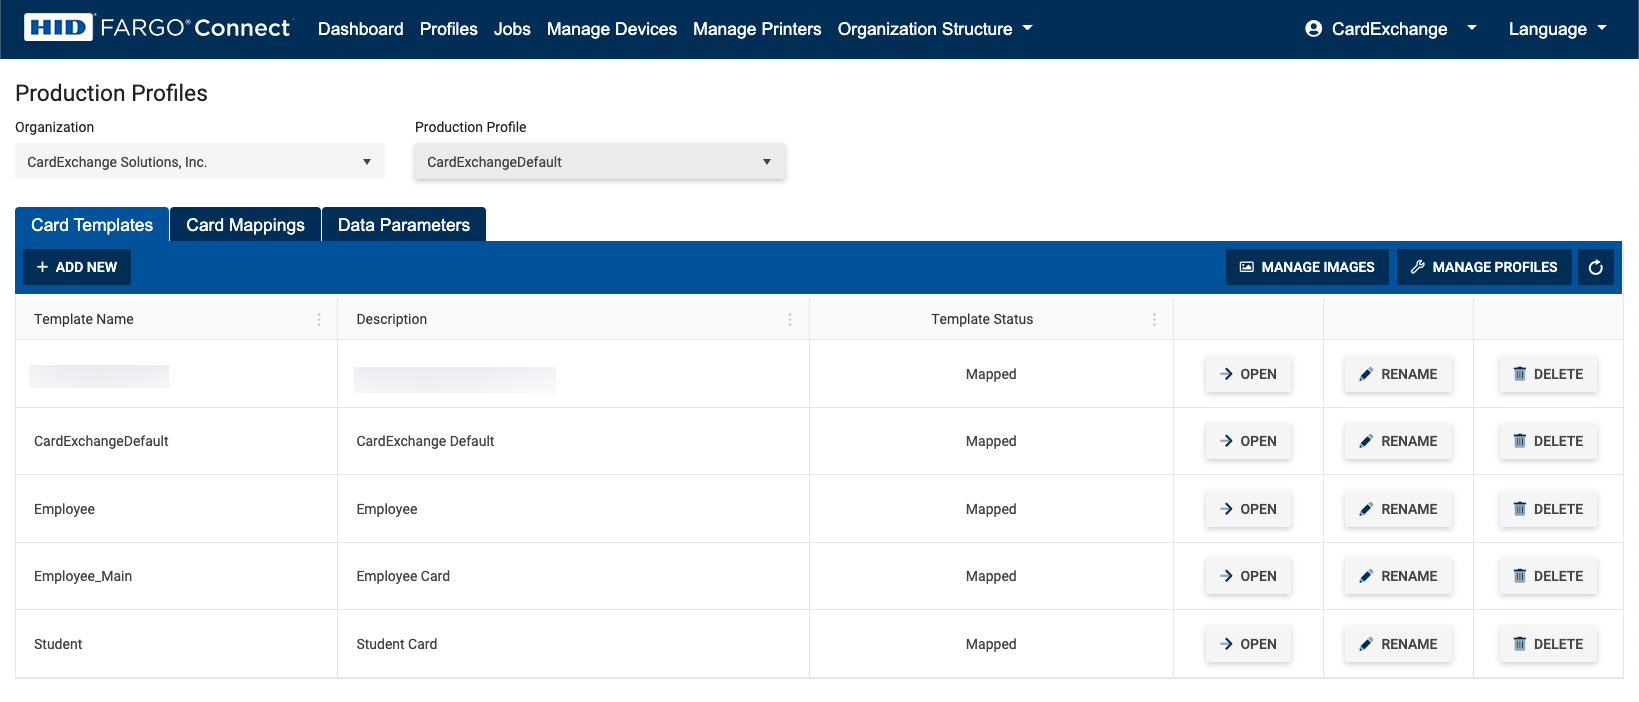Click the plus icon on Add New

[42, 267]
